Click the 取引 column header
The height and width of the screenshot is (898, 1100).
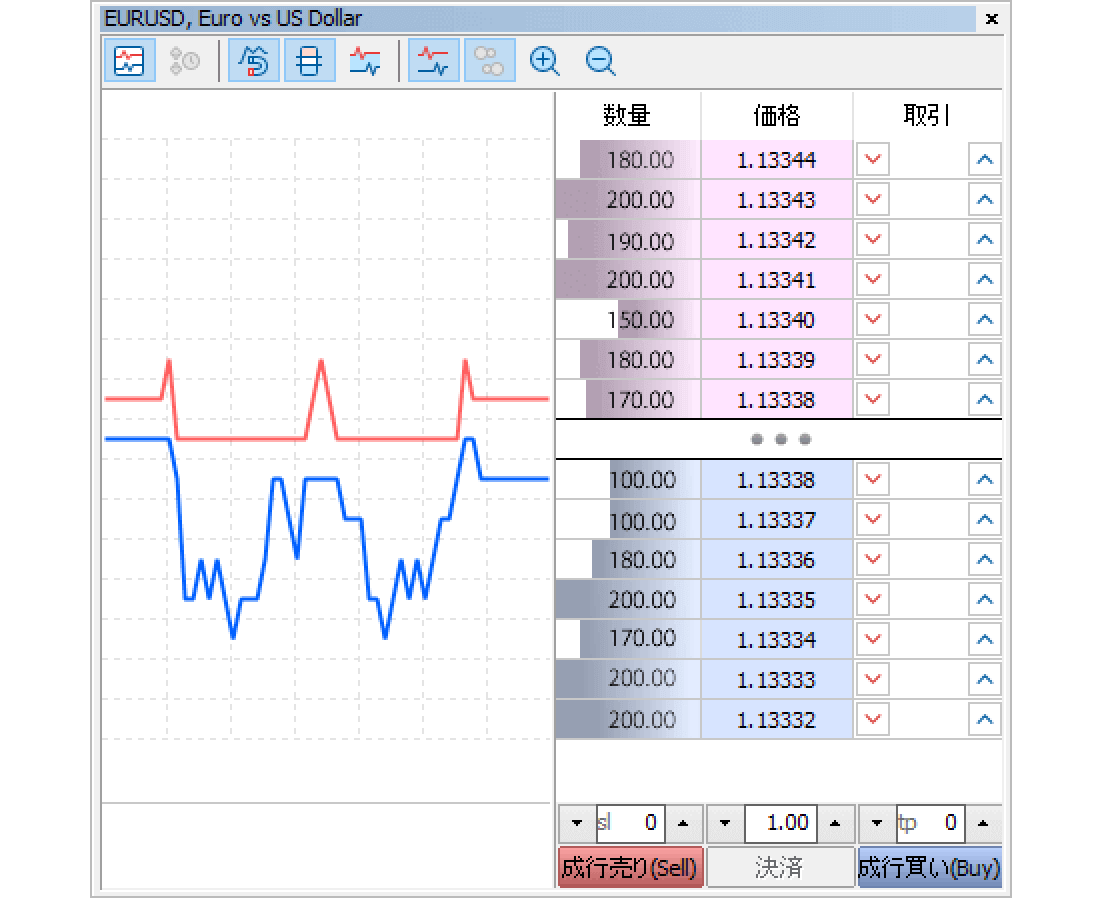tap(927, 115)
